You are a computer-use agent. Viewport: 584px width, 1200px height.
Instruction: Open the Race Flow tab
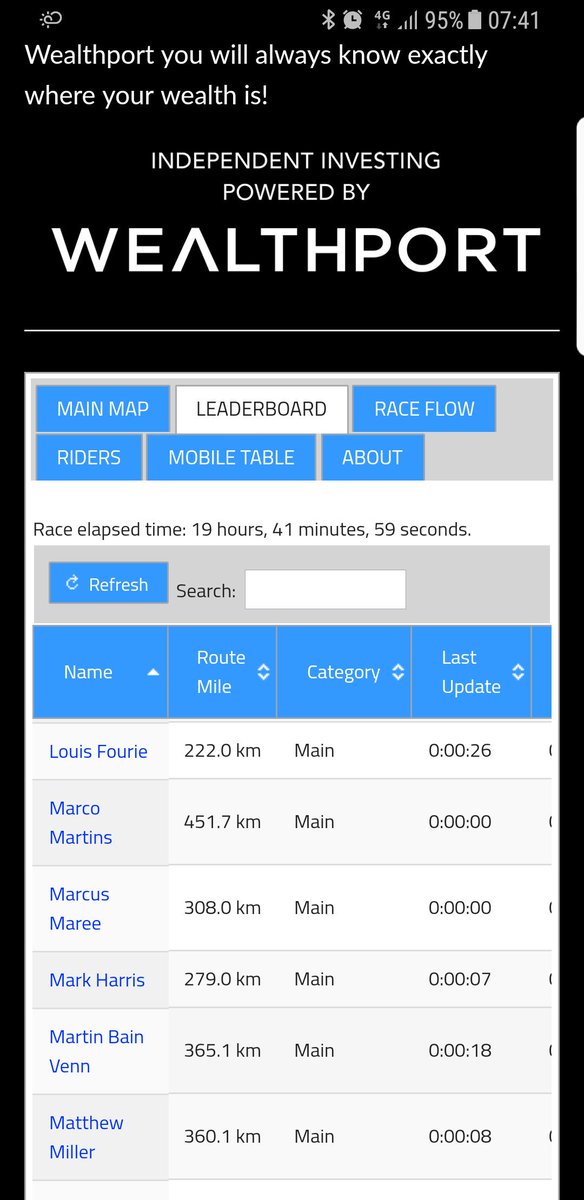coord(424,409)
